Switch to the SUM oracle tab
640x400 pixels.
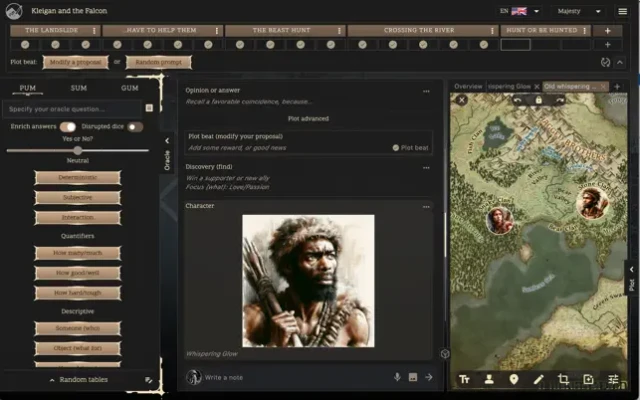[78, 88]
